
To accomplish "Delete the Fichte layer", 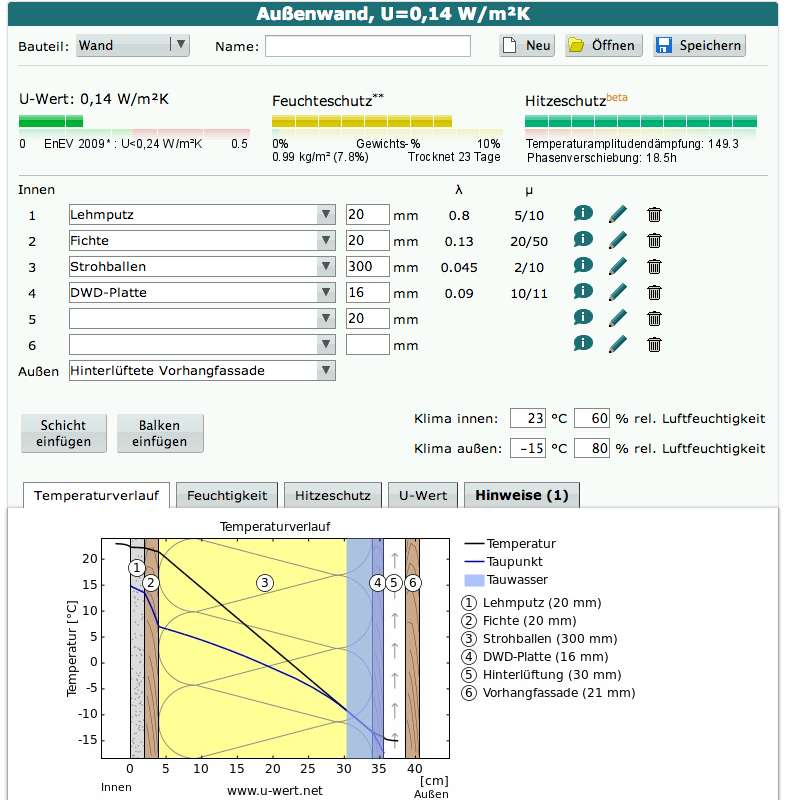I will 654,241.
